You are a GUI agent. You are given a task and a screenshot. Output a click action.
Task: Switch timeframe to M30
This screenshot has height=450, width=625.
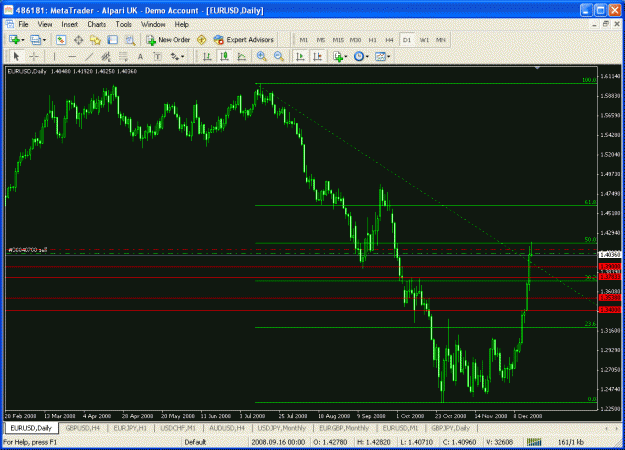(x=355, y=40)
